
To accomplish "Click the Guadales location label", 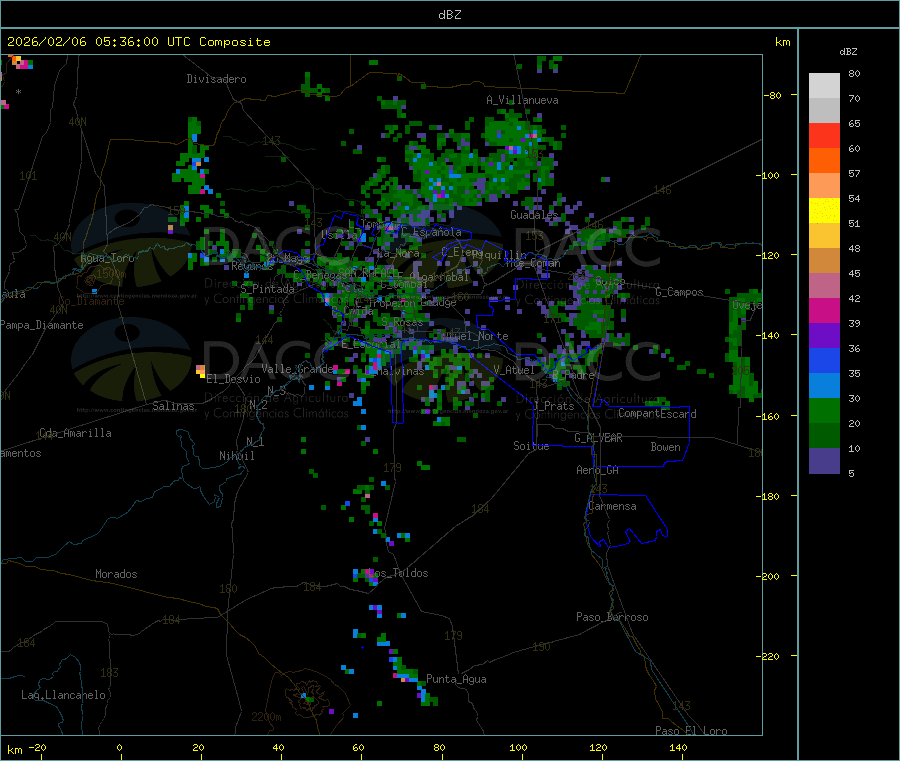I will [534, 215].
